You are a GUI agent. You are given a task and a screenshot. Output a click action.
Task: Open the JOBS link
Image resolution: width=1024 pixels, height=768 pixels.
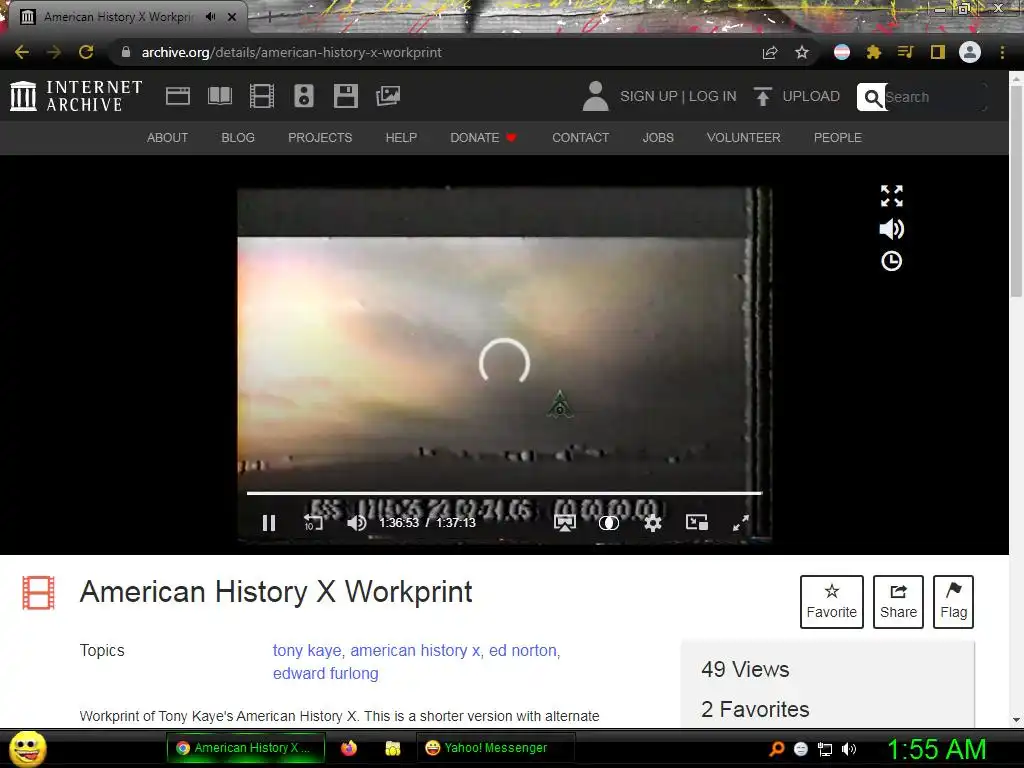coord(658,138)
